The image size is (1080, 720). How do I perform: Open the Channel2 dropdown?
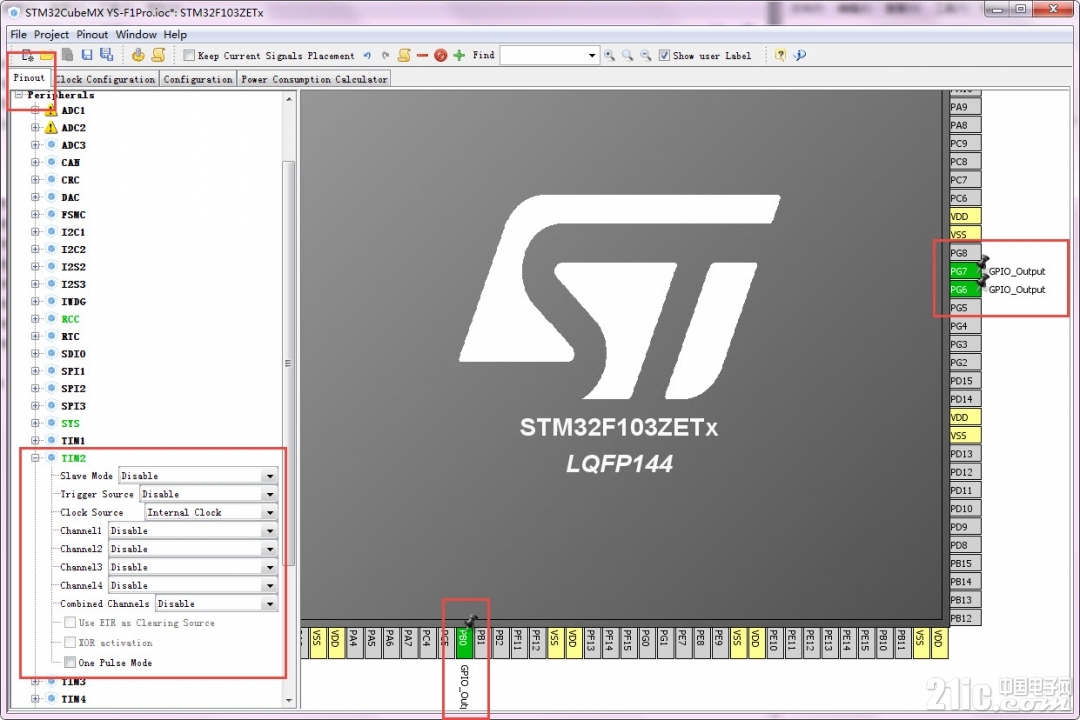[193, 548]
